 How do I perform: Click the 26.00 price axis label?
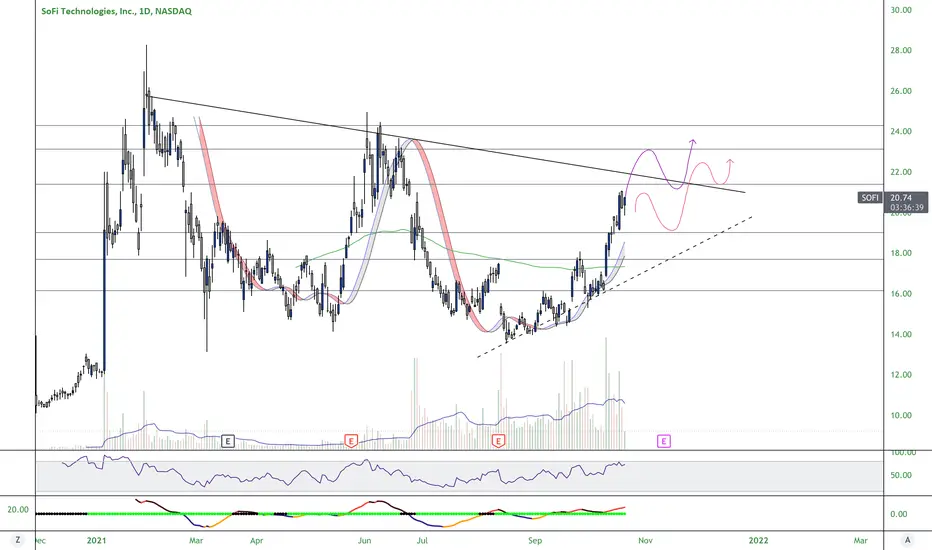tap(901, 91)
